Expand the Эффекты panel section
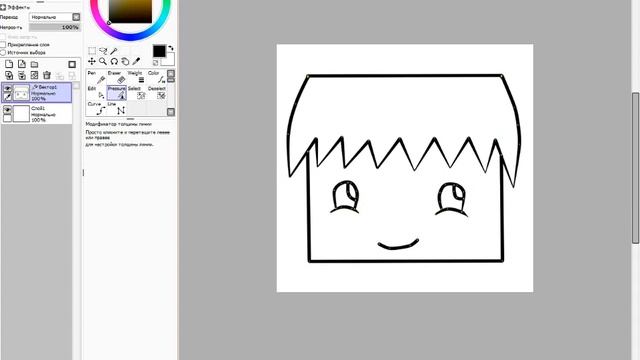The width and height of the screenshot is (640, 360). tap(3, 7)
